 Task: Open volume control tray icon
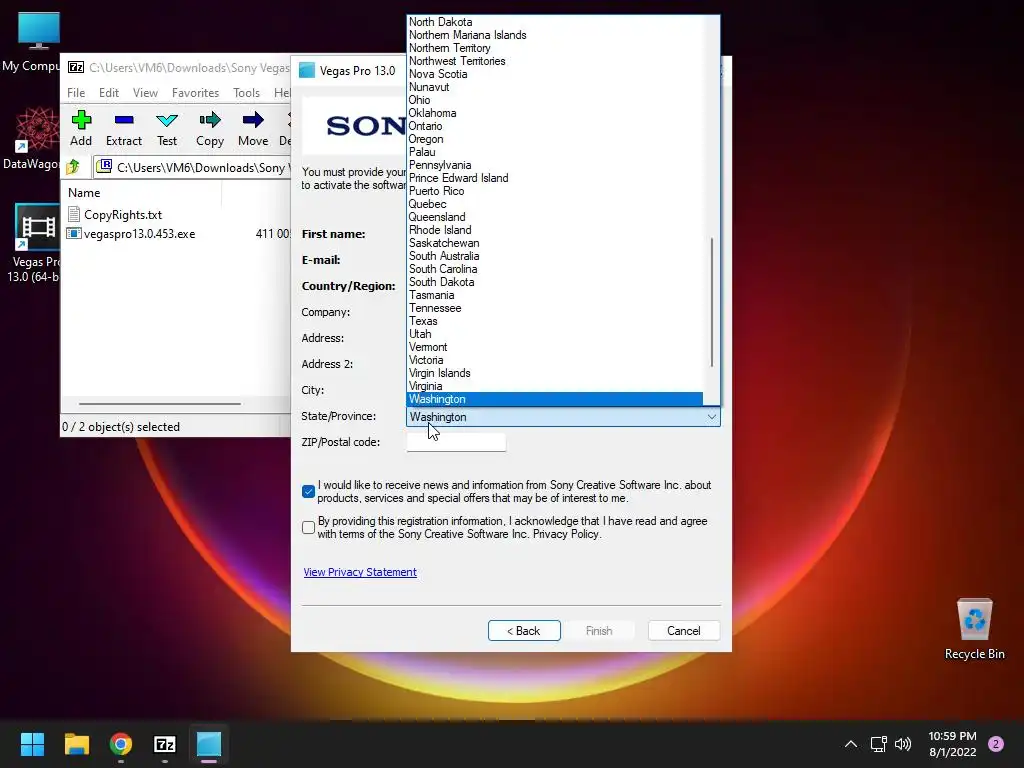tap(903, 744)
